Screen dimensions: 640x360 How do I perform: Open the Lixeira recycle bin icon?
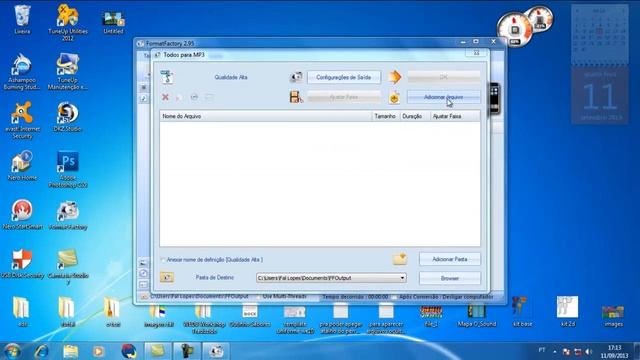(x=22, y=19)
